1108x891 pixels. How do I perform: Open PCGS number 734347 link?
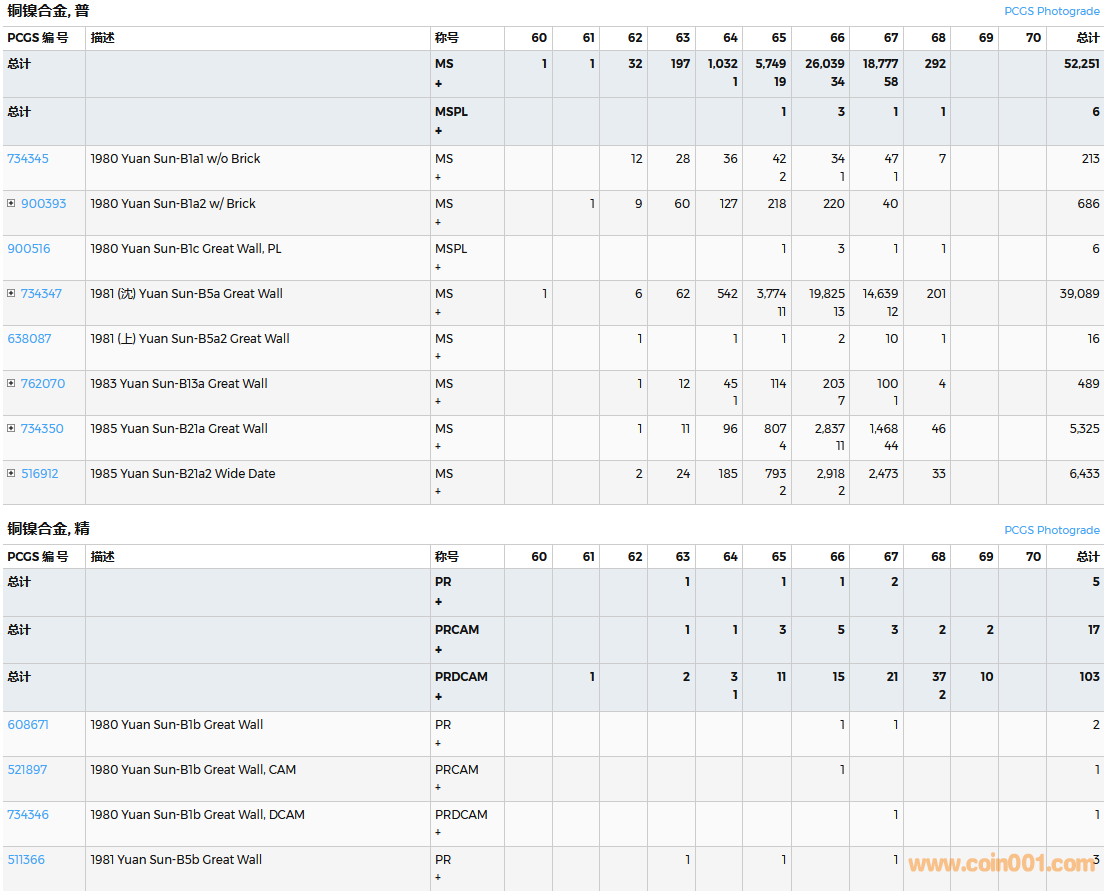tap(41, 293)
